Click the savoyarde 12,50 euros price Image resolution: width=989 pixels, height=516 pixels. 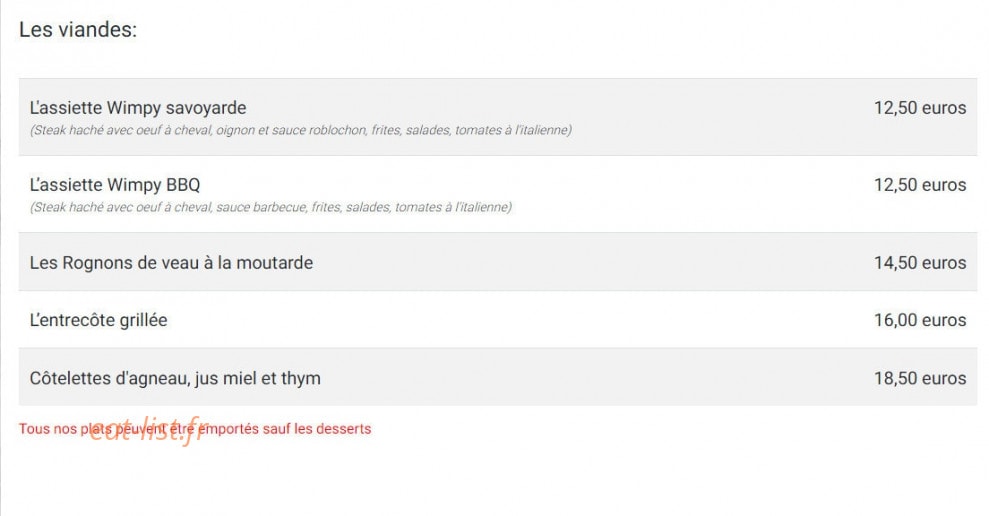point(920,108)
